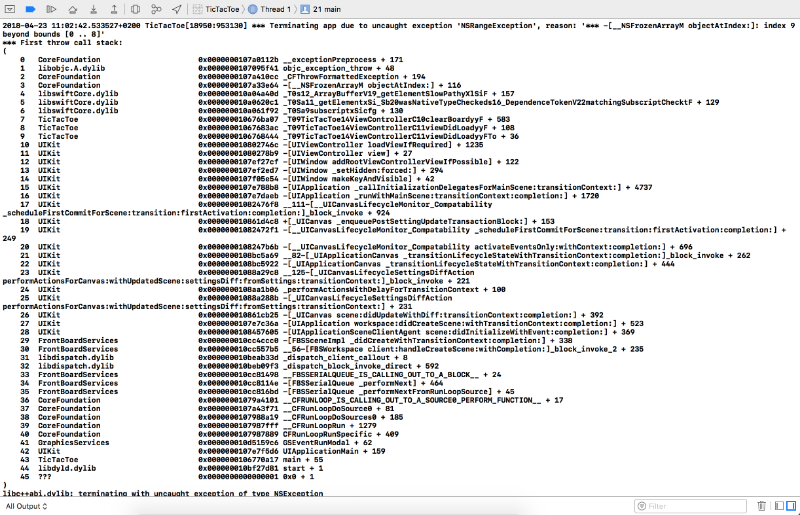
Task: Click '_dispatch_client_callout + 8' in frame 31
Action: [x=345, y=358]
